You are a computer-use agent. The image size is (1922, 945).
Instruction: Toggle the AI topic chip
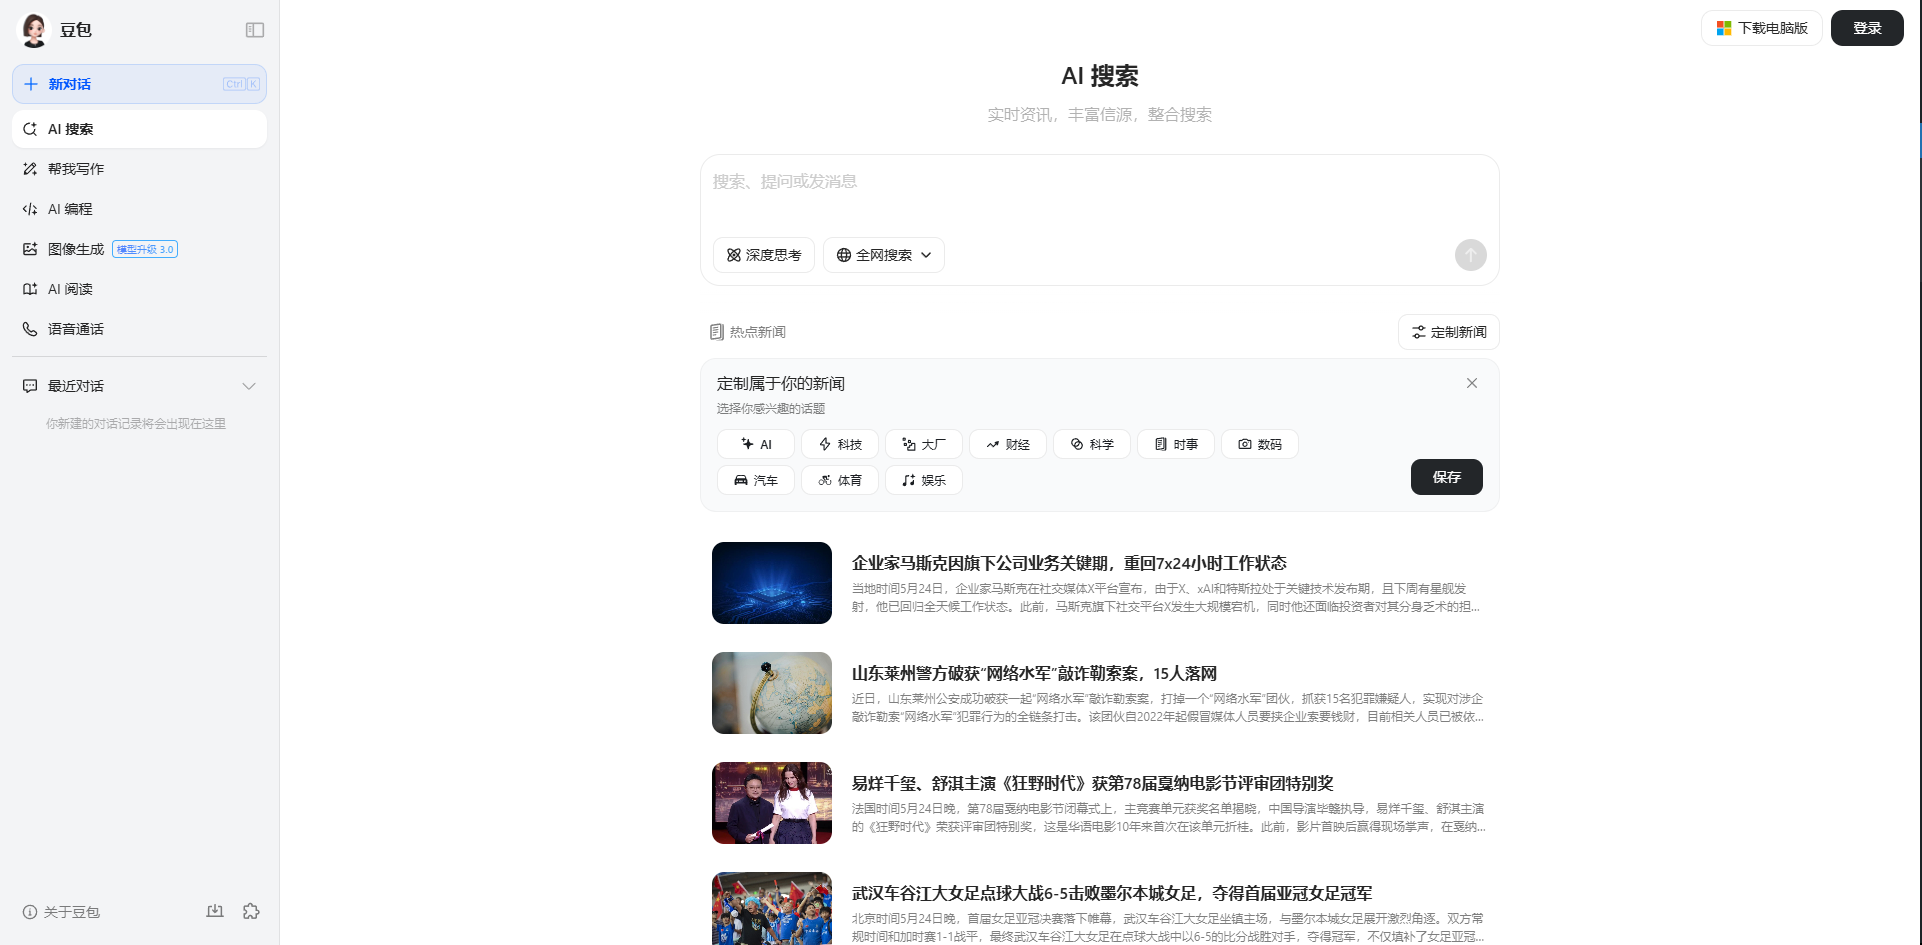tap(756, 444)
